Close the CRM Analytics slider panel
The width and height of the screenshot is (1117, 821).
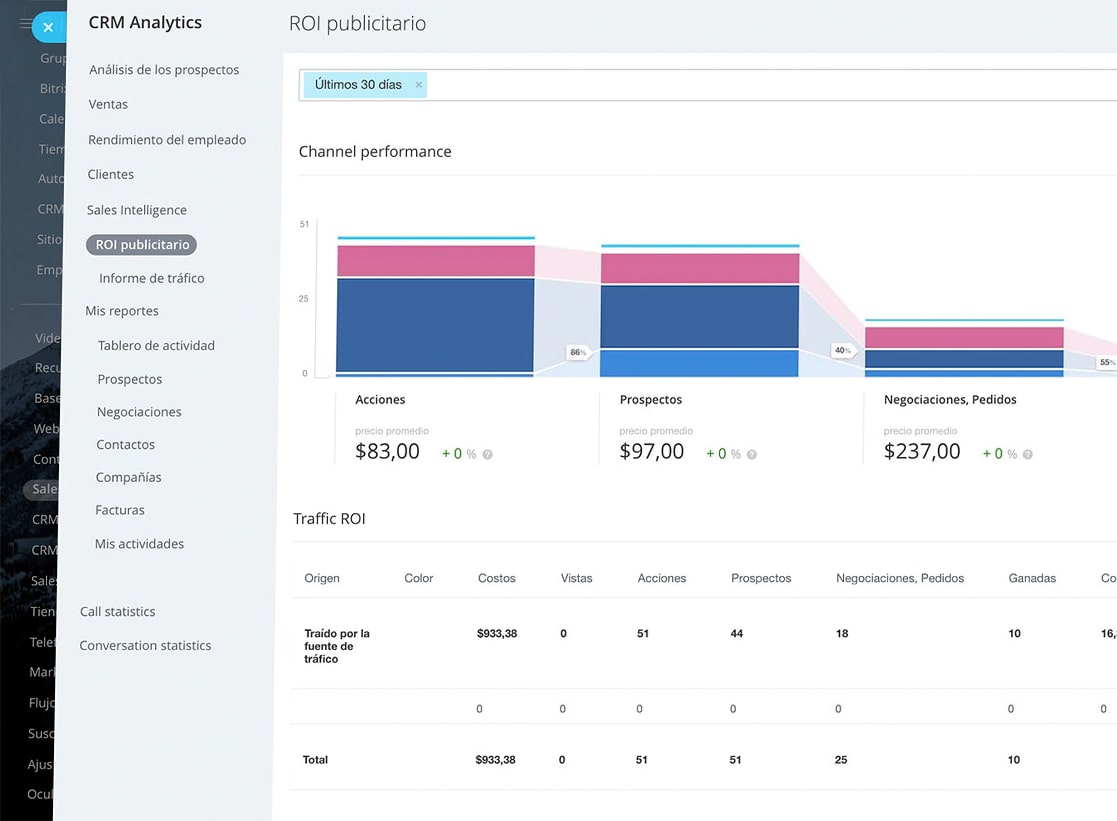tap(48, 27)
